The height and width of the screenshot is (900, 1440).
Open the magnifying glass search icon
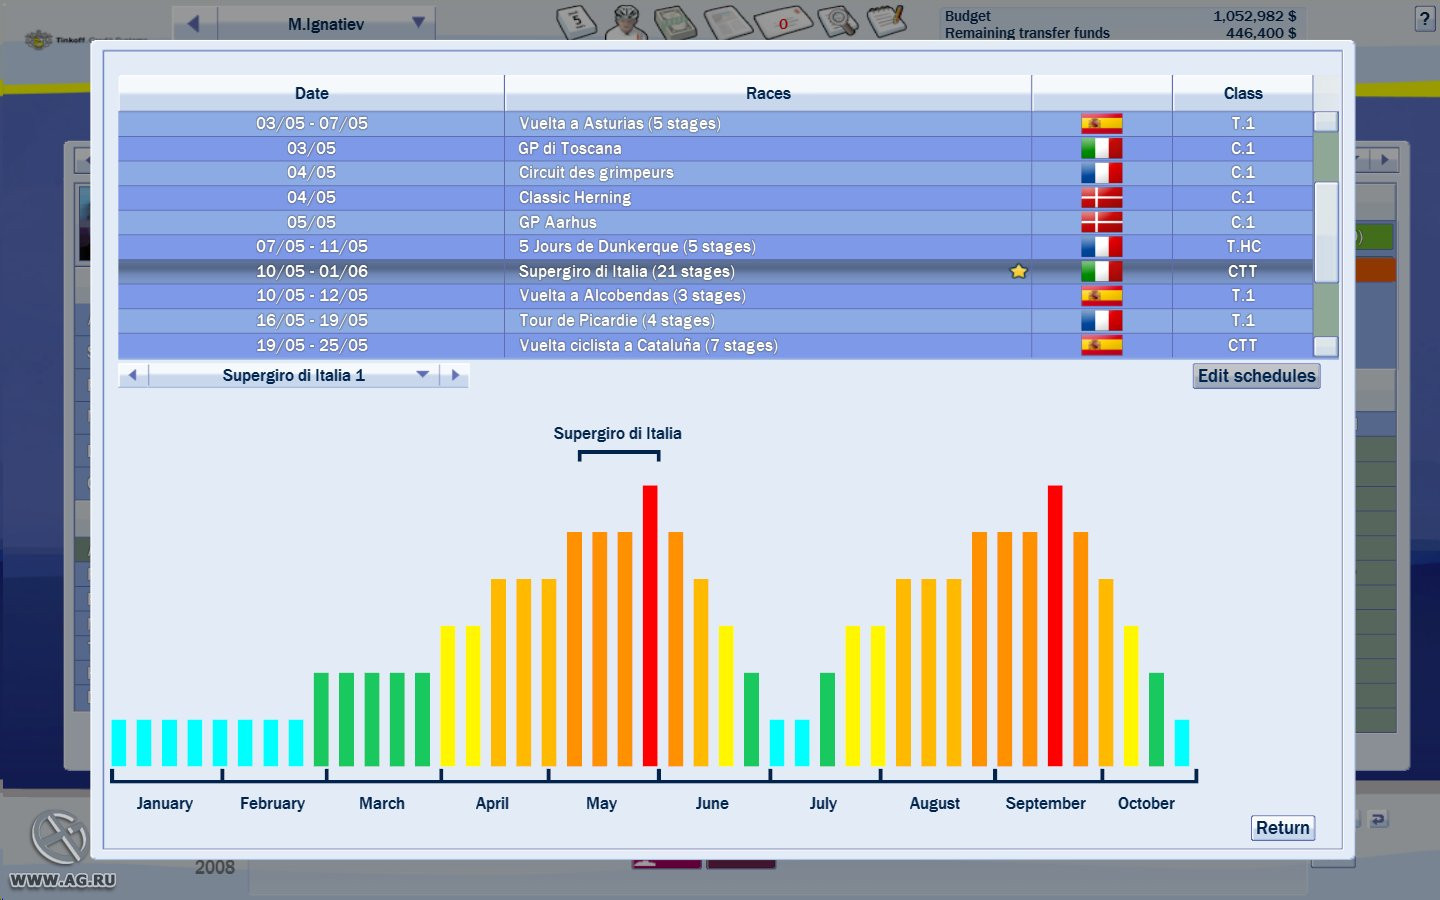coord(838,20)
